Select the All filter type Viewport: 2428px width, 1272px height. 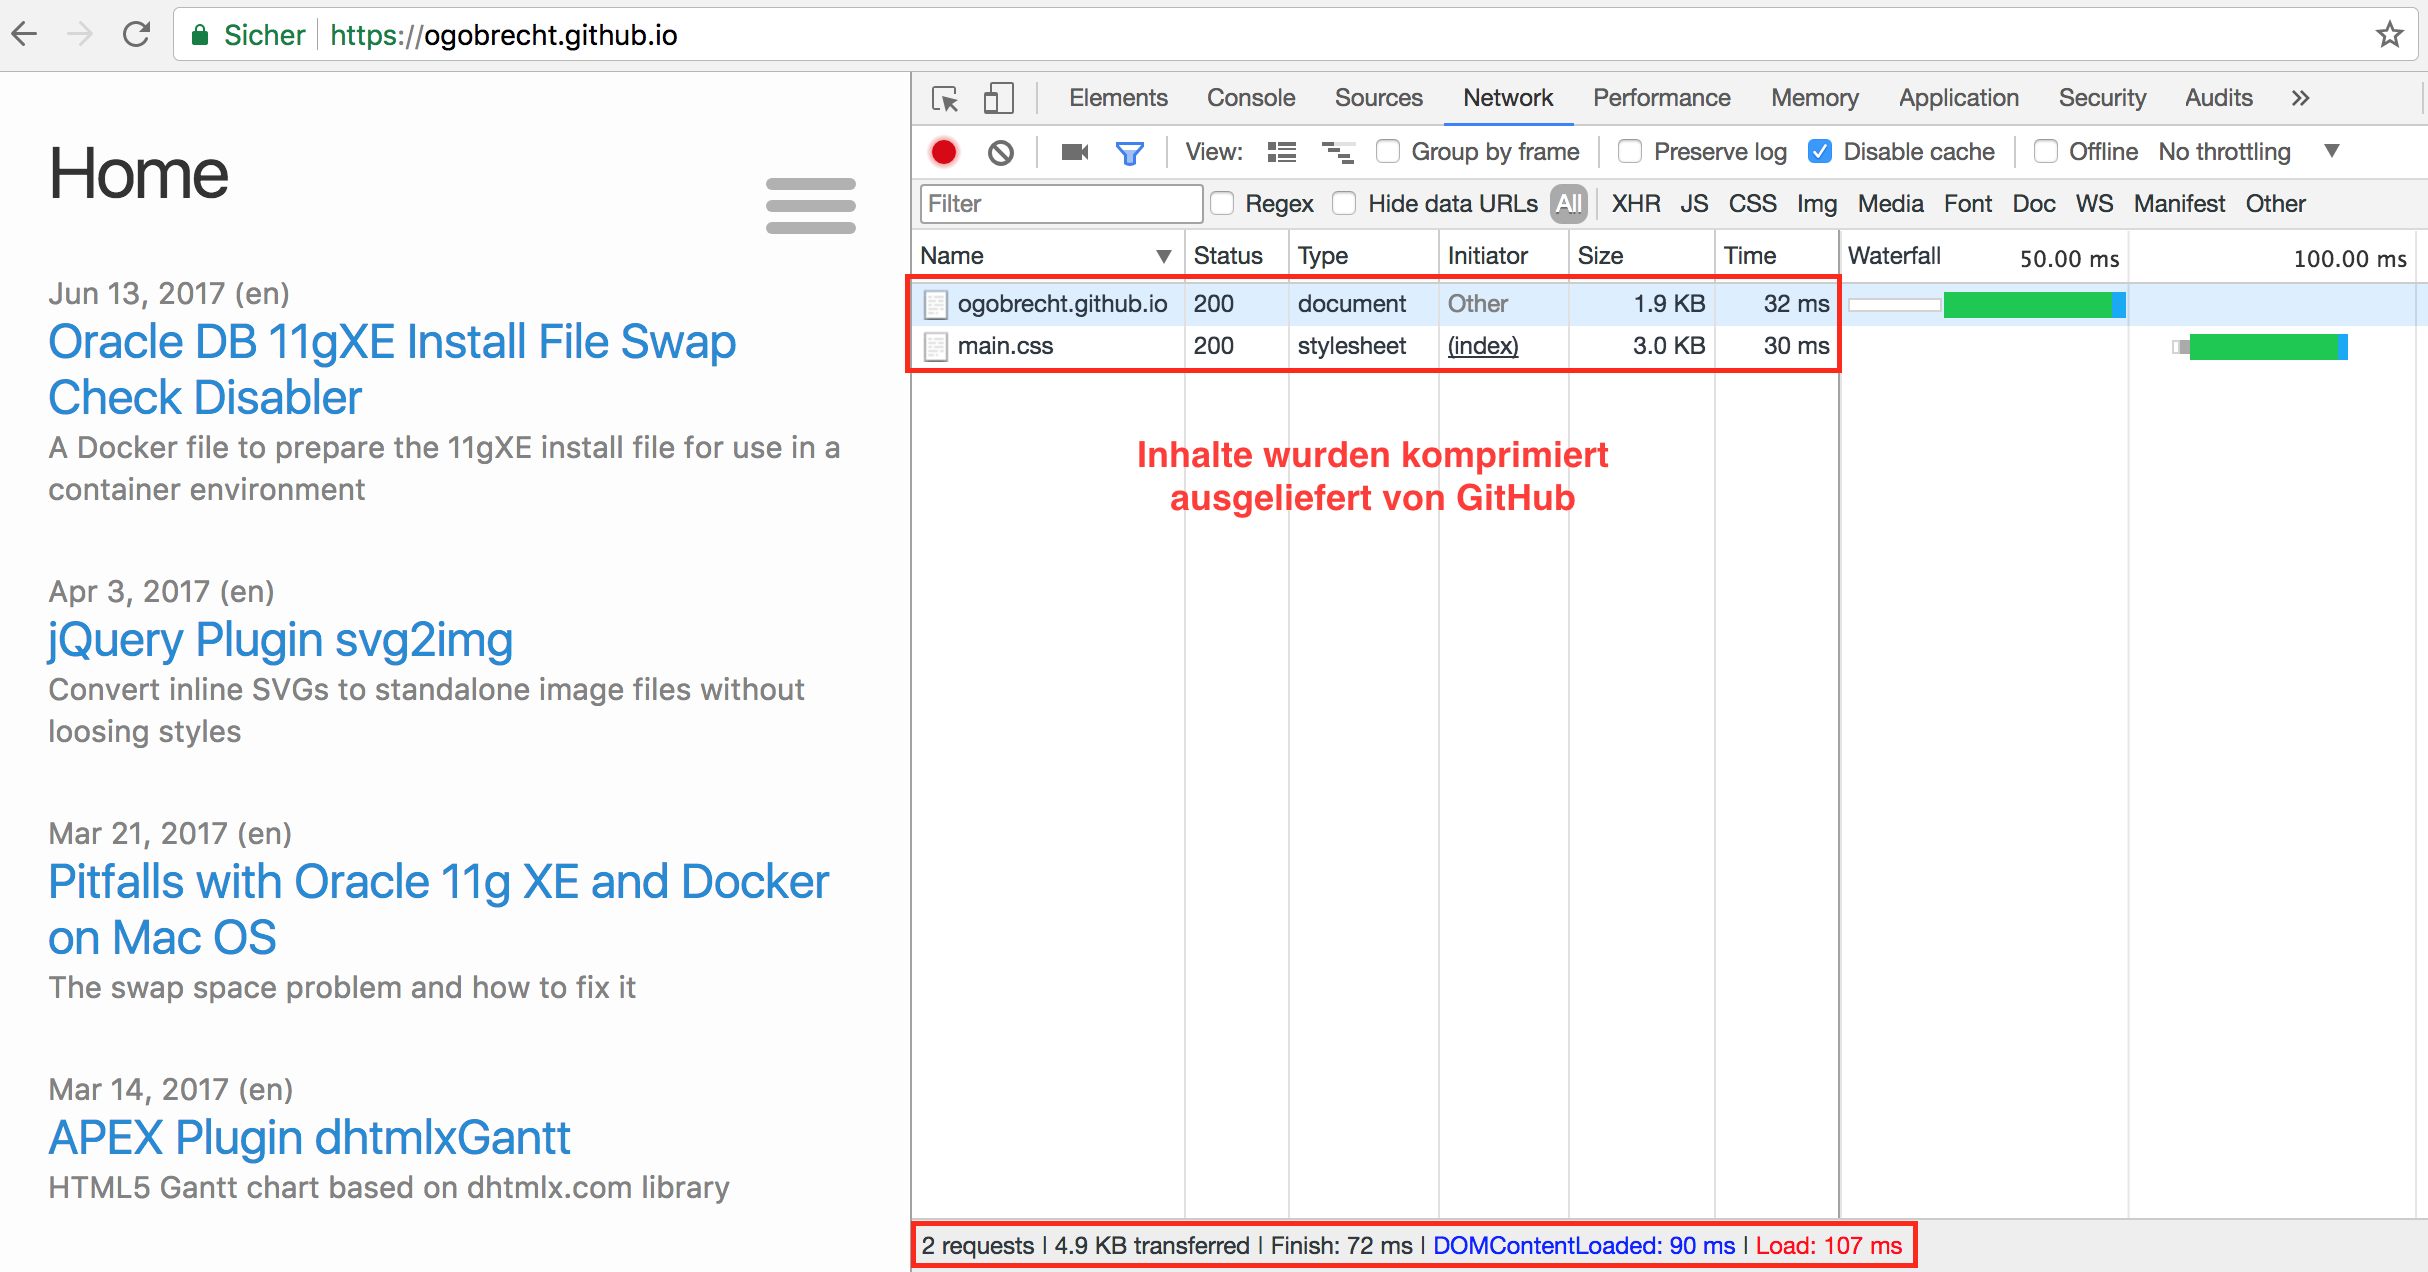pos(1569,204)
